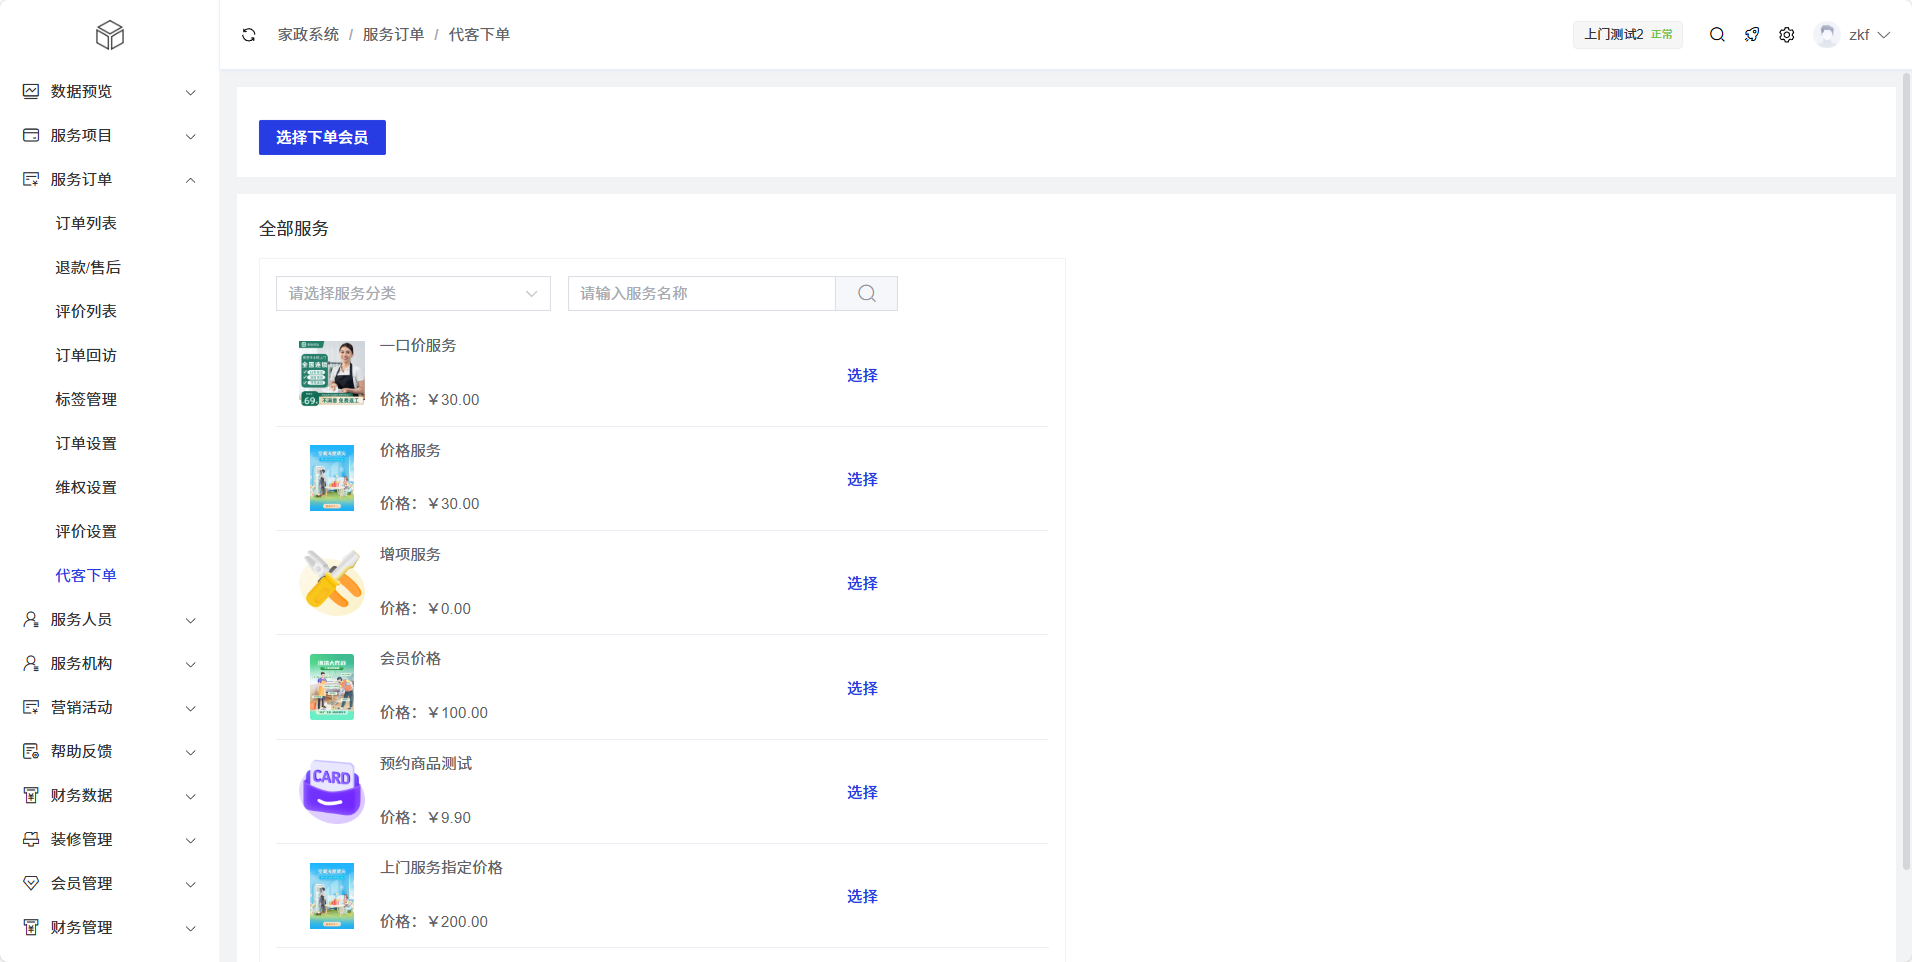The height and width of the screenshot is (962, 1912).
Task: Open the 评价设置 menu item
Action: pyautogui.click(x=86, y=532)
